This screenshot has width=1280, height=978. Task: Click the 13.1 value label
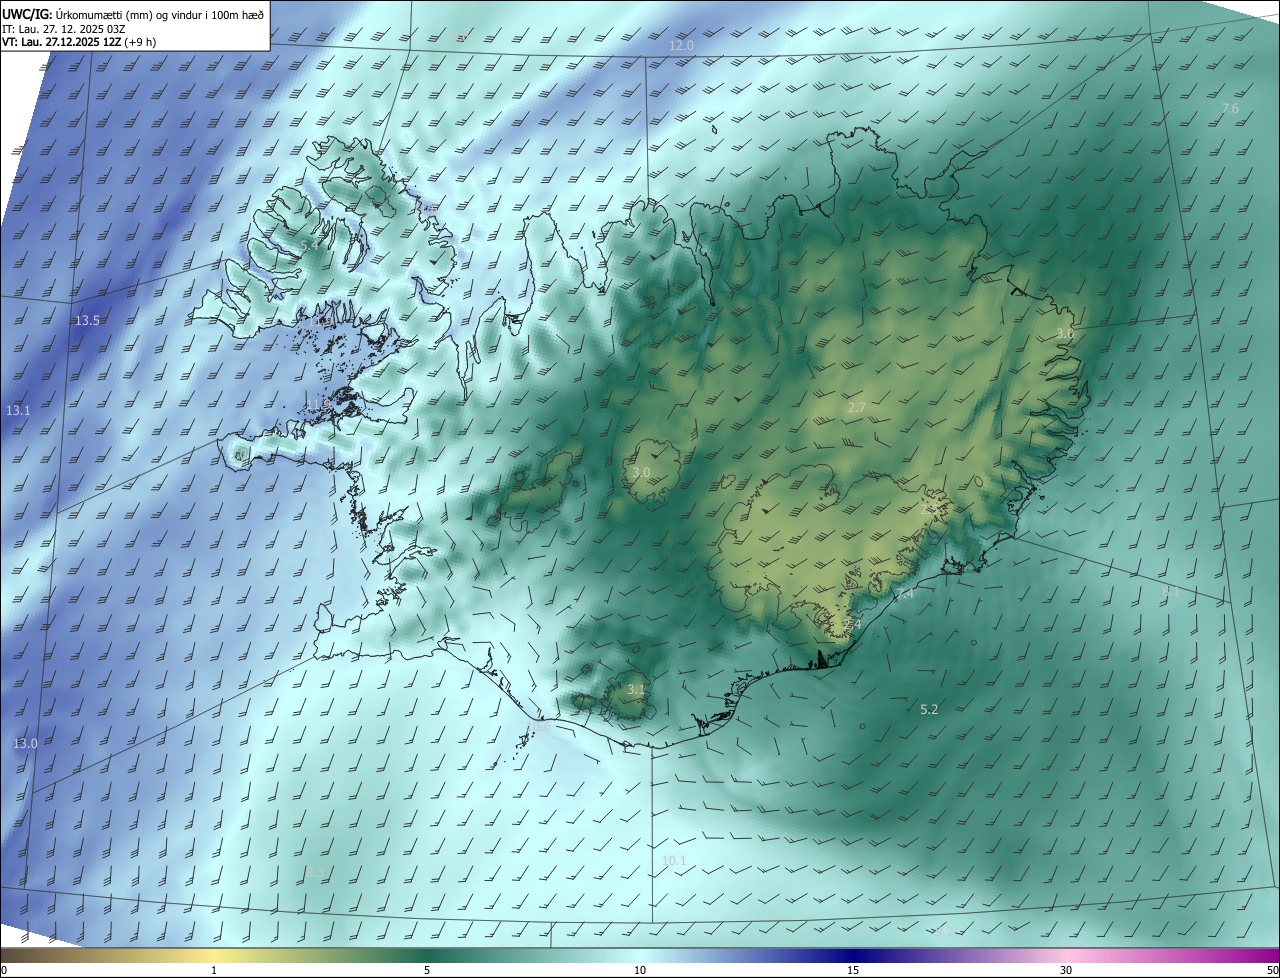pyautogui.click(x=18, y=411)
